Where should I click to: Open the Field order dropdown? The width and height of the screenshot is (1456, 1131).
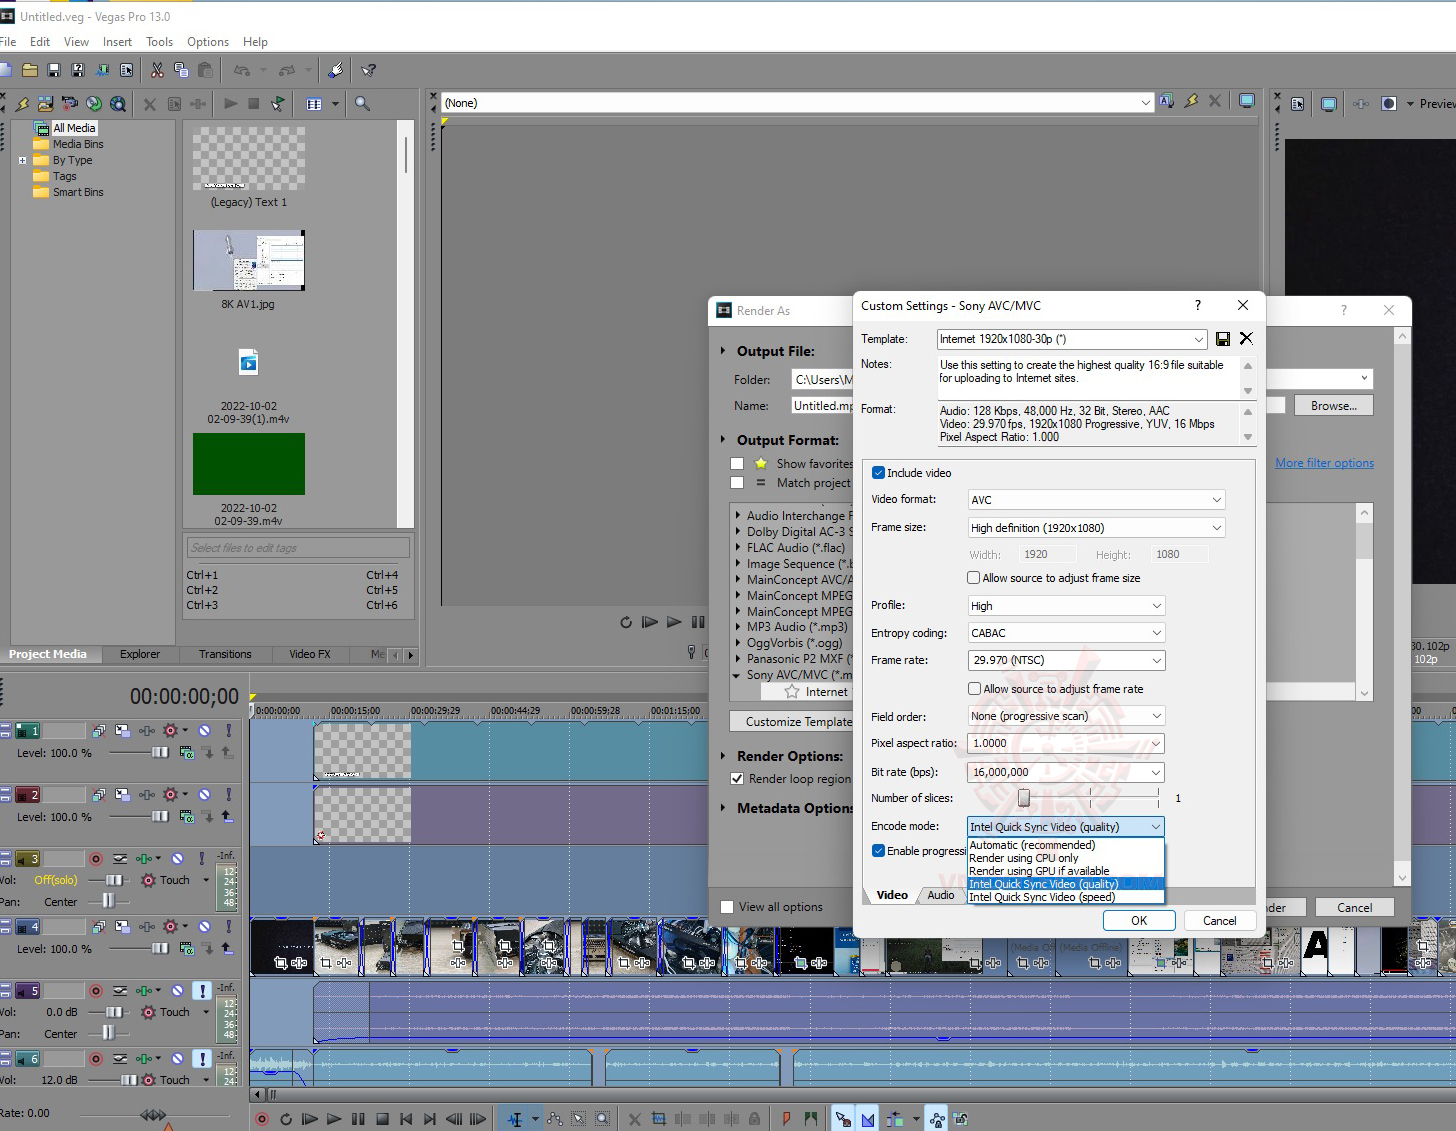click(x=1066, y=716)
